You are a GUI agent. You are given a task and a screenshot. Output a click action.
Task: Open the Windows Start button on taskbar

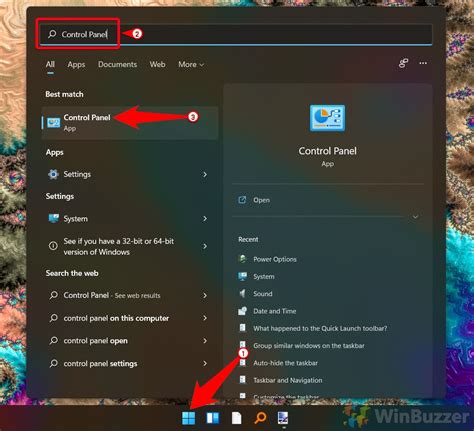coord(188,418)
